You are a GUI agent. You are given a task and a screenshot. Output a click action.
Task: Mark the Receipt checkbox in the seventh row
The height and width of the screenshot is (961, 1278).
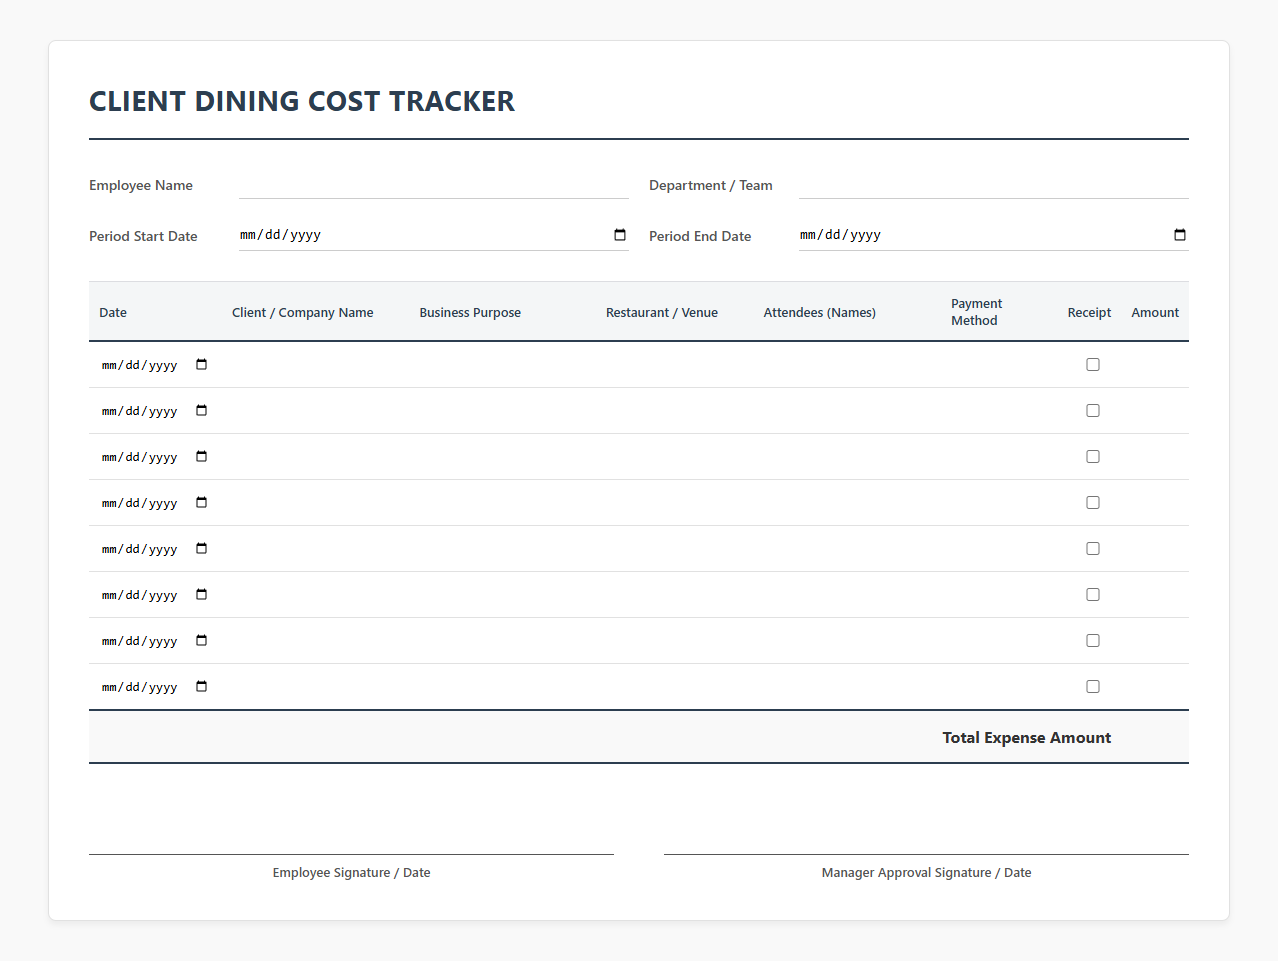click(1093, 641)
